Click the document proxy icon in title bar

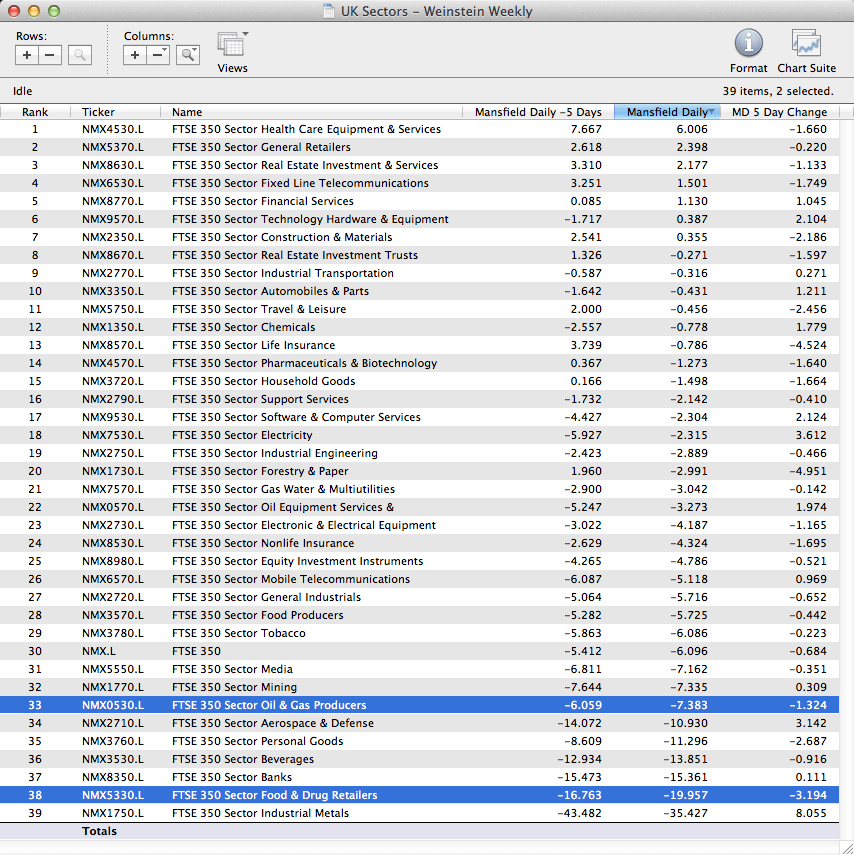(x=329, y=12)
